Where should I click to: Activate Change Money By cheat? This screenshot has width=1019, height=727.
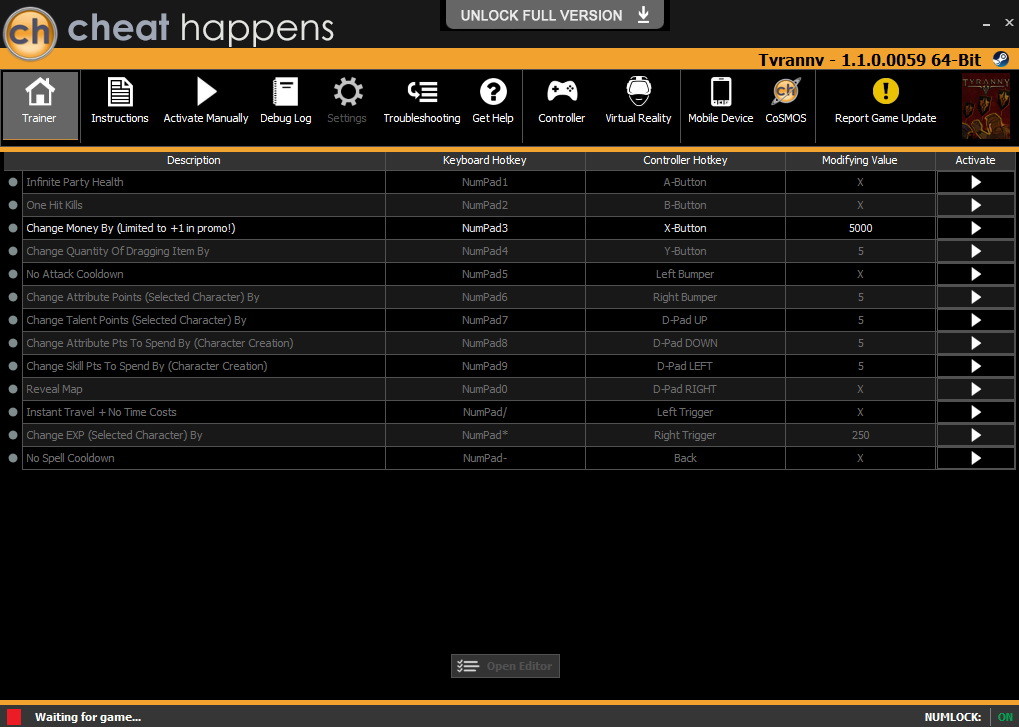pyautogui.click(x=975, y=228)
